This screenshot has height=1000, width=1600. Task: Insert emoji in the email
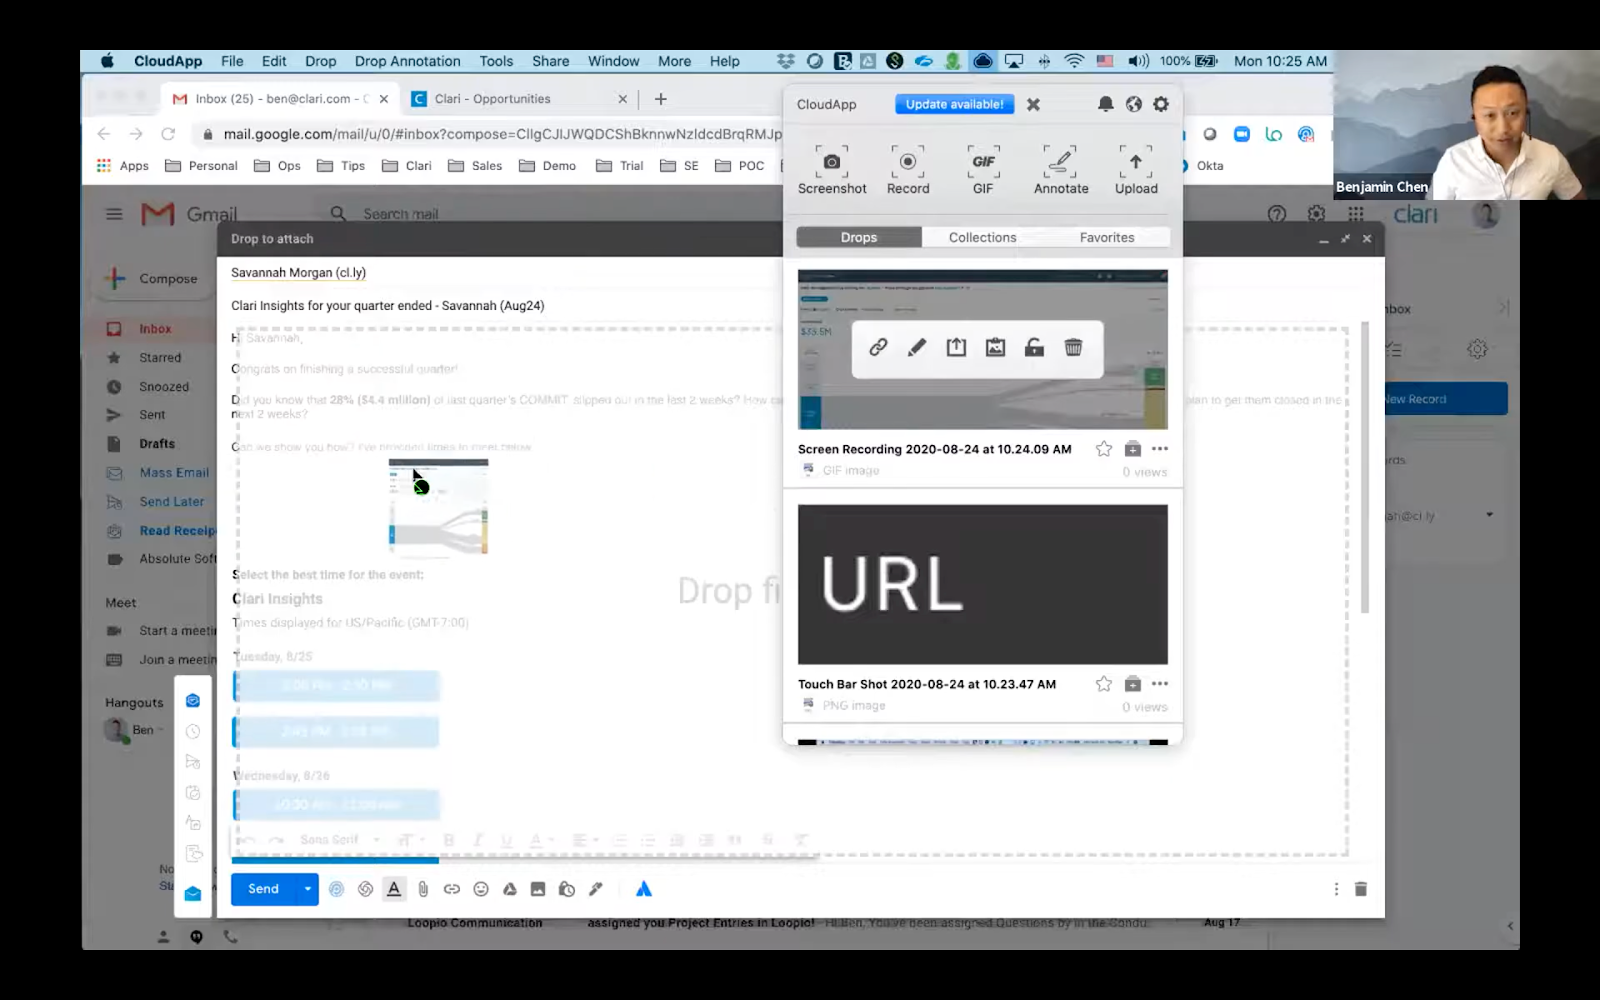(481, 889)
